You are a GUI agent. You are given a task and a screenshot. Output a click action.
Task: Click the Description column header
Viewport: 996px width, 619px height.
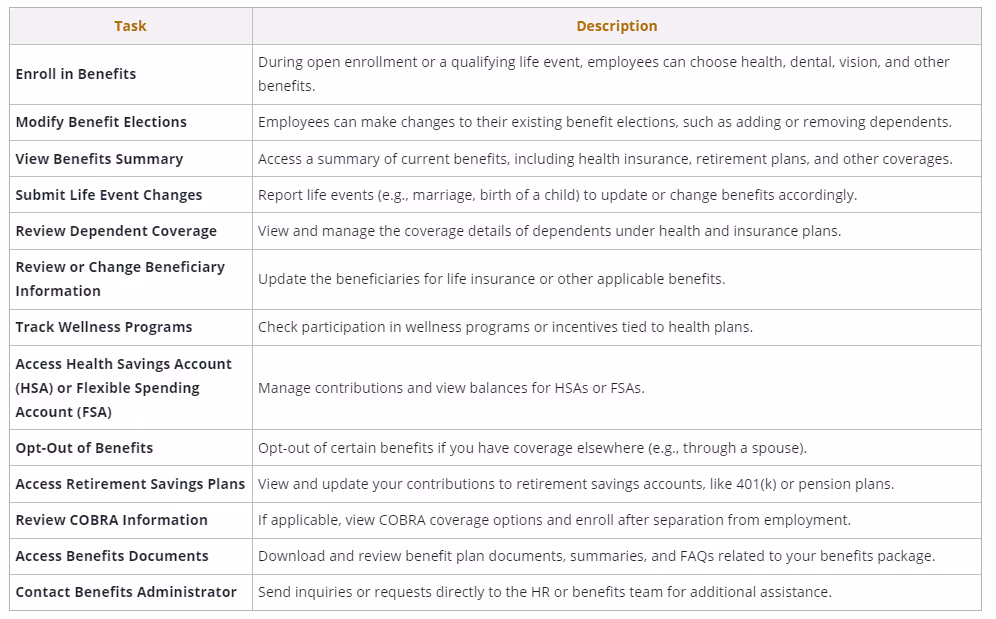pyautogui.click(x=616, y=26)
